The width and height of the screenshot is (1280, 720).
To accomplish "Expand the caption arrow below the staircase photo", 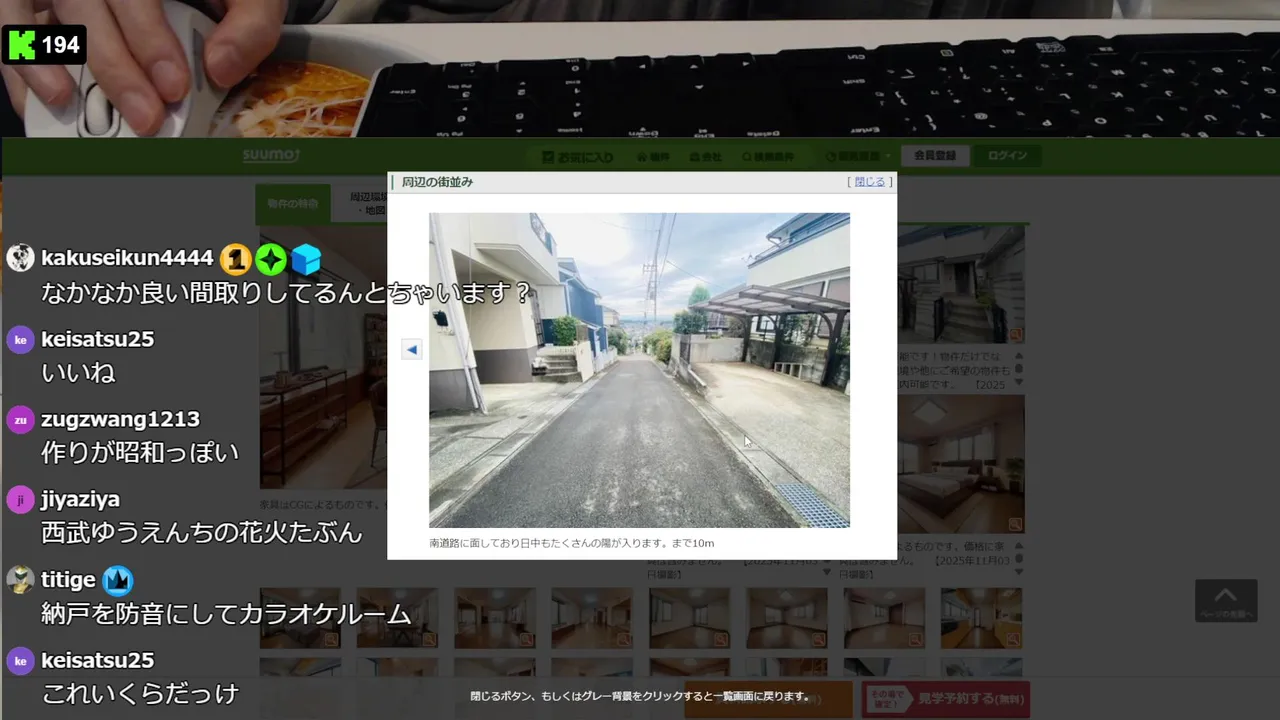I will tap(1019, 382).
